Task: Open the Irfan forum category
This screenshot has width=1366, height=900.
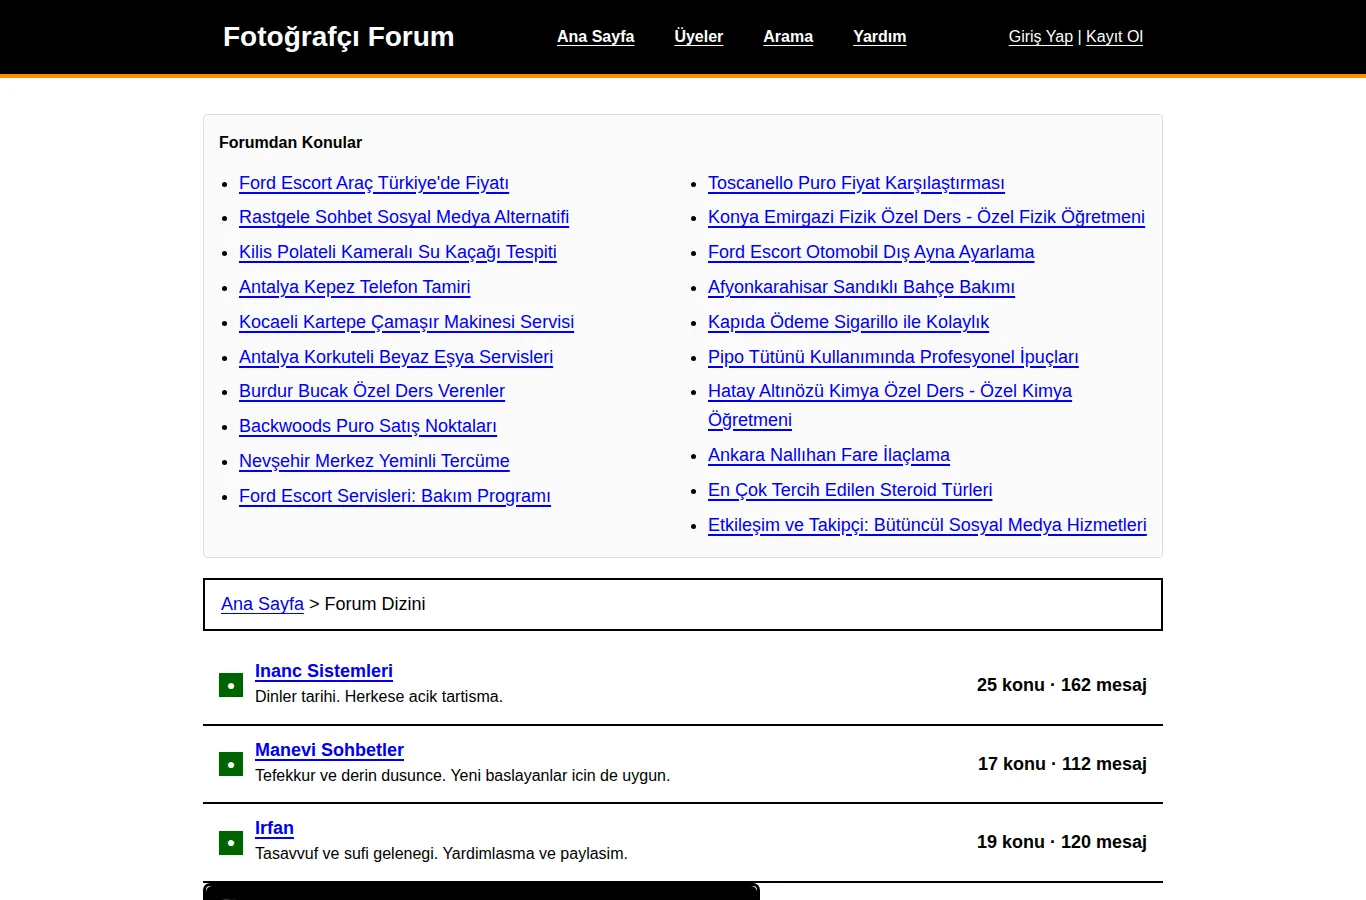Action: [x=274, y=828]
